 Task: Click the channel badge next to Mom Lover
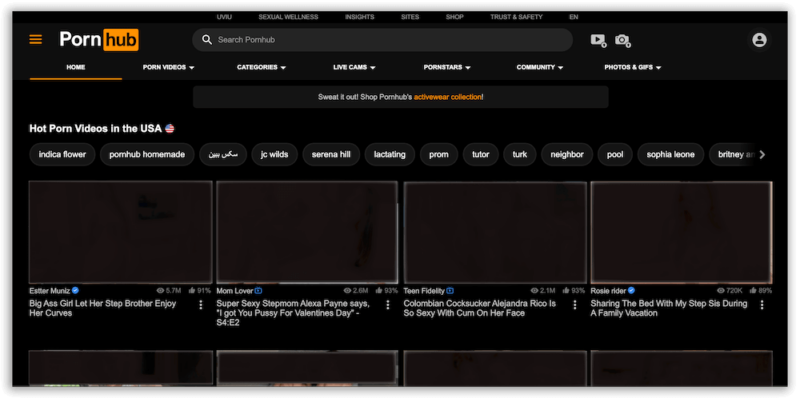tap(258, 291)
